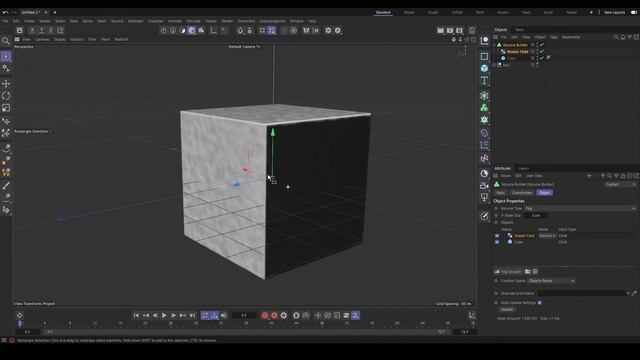Screen dimensions: 640x360
Task: Open the viewport Cameras menu
Action: 42,40
